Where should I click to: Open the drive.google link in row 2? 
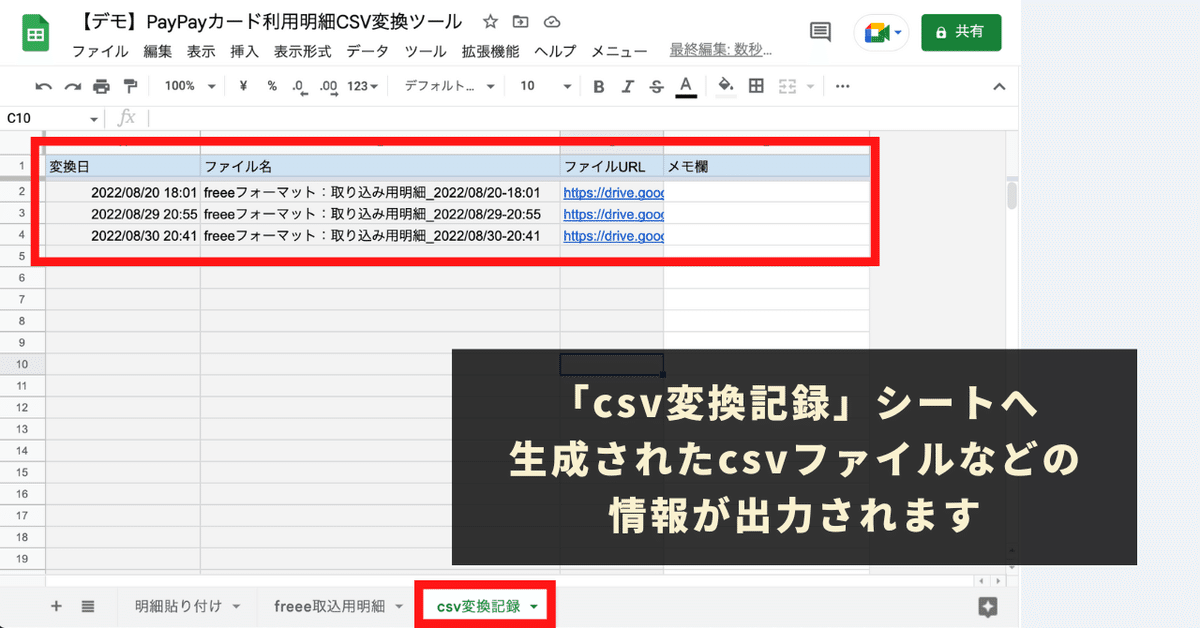point(612,193)
